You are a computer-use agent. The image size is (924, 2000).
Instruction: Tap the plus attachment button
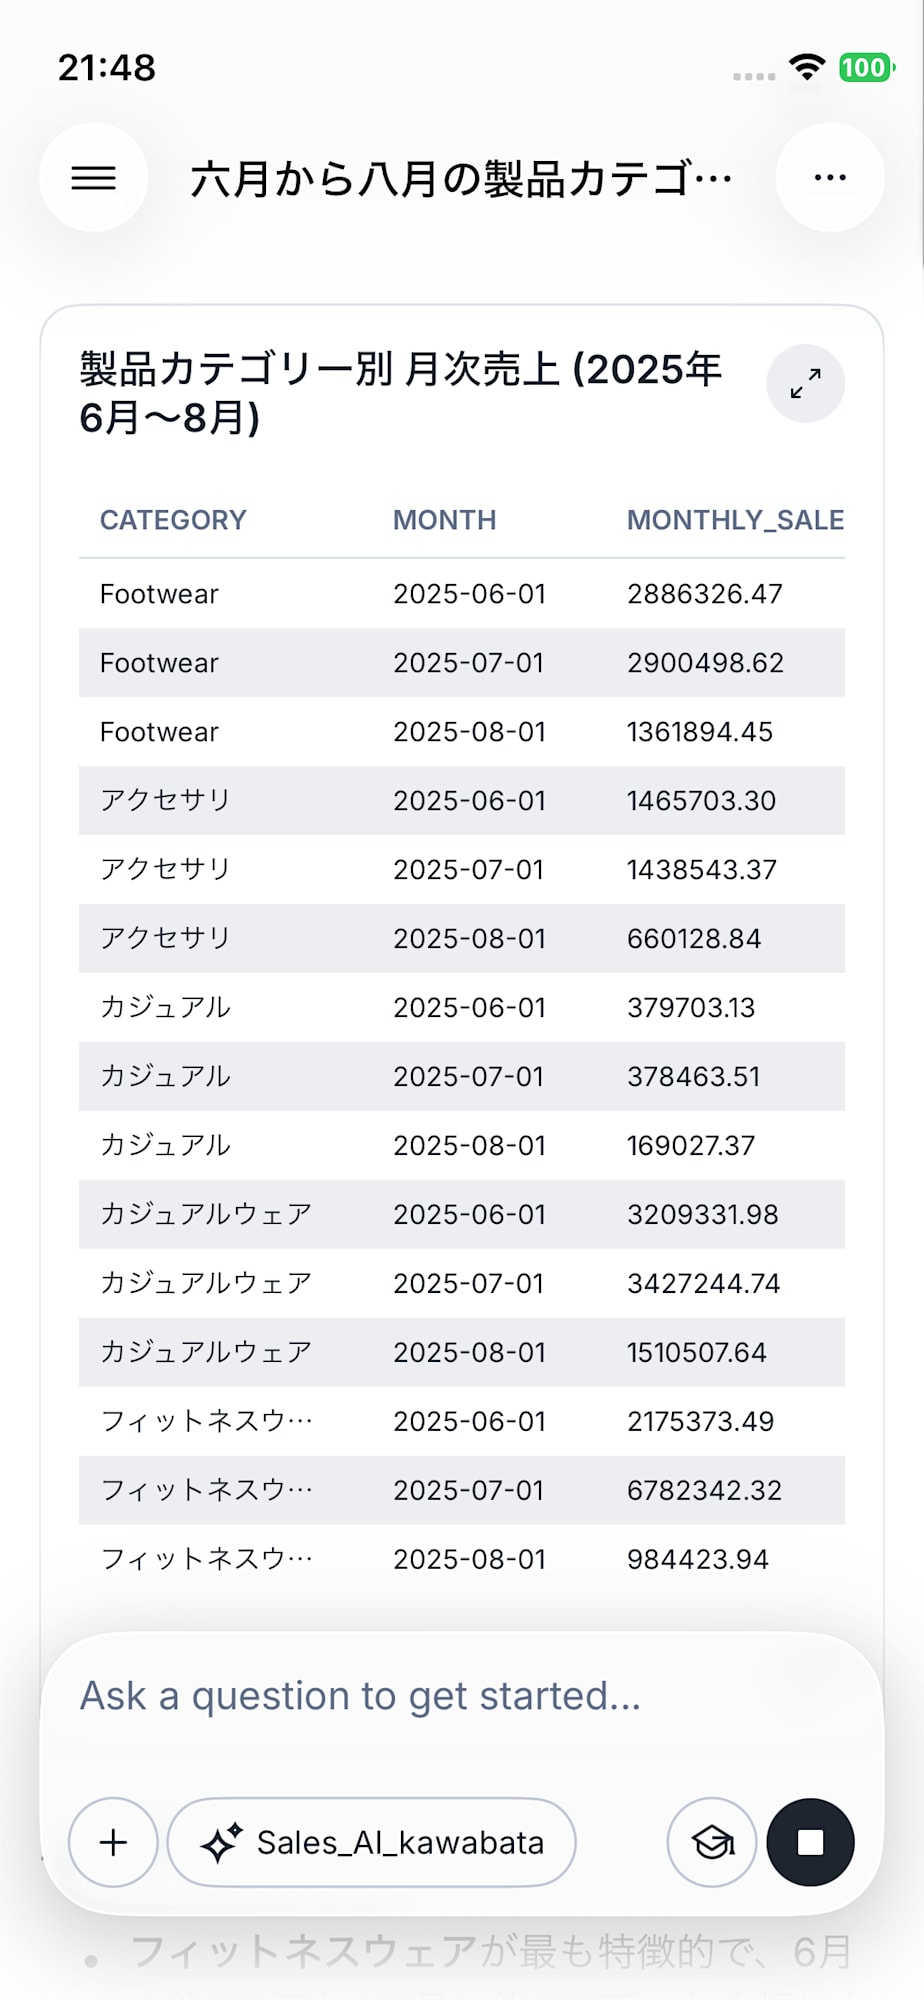[113, 1842]
